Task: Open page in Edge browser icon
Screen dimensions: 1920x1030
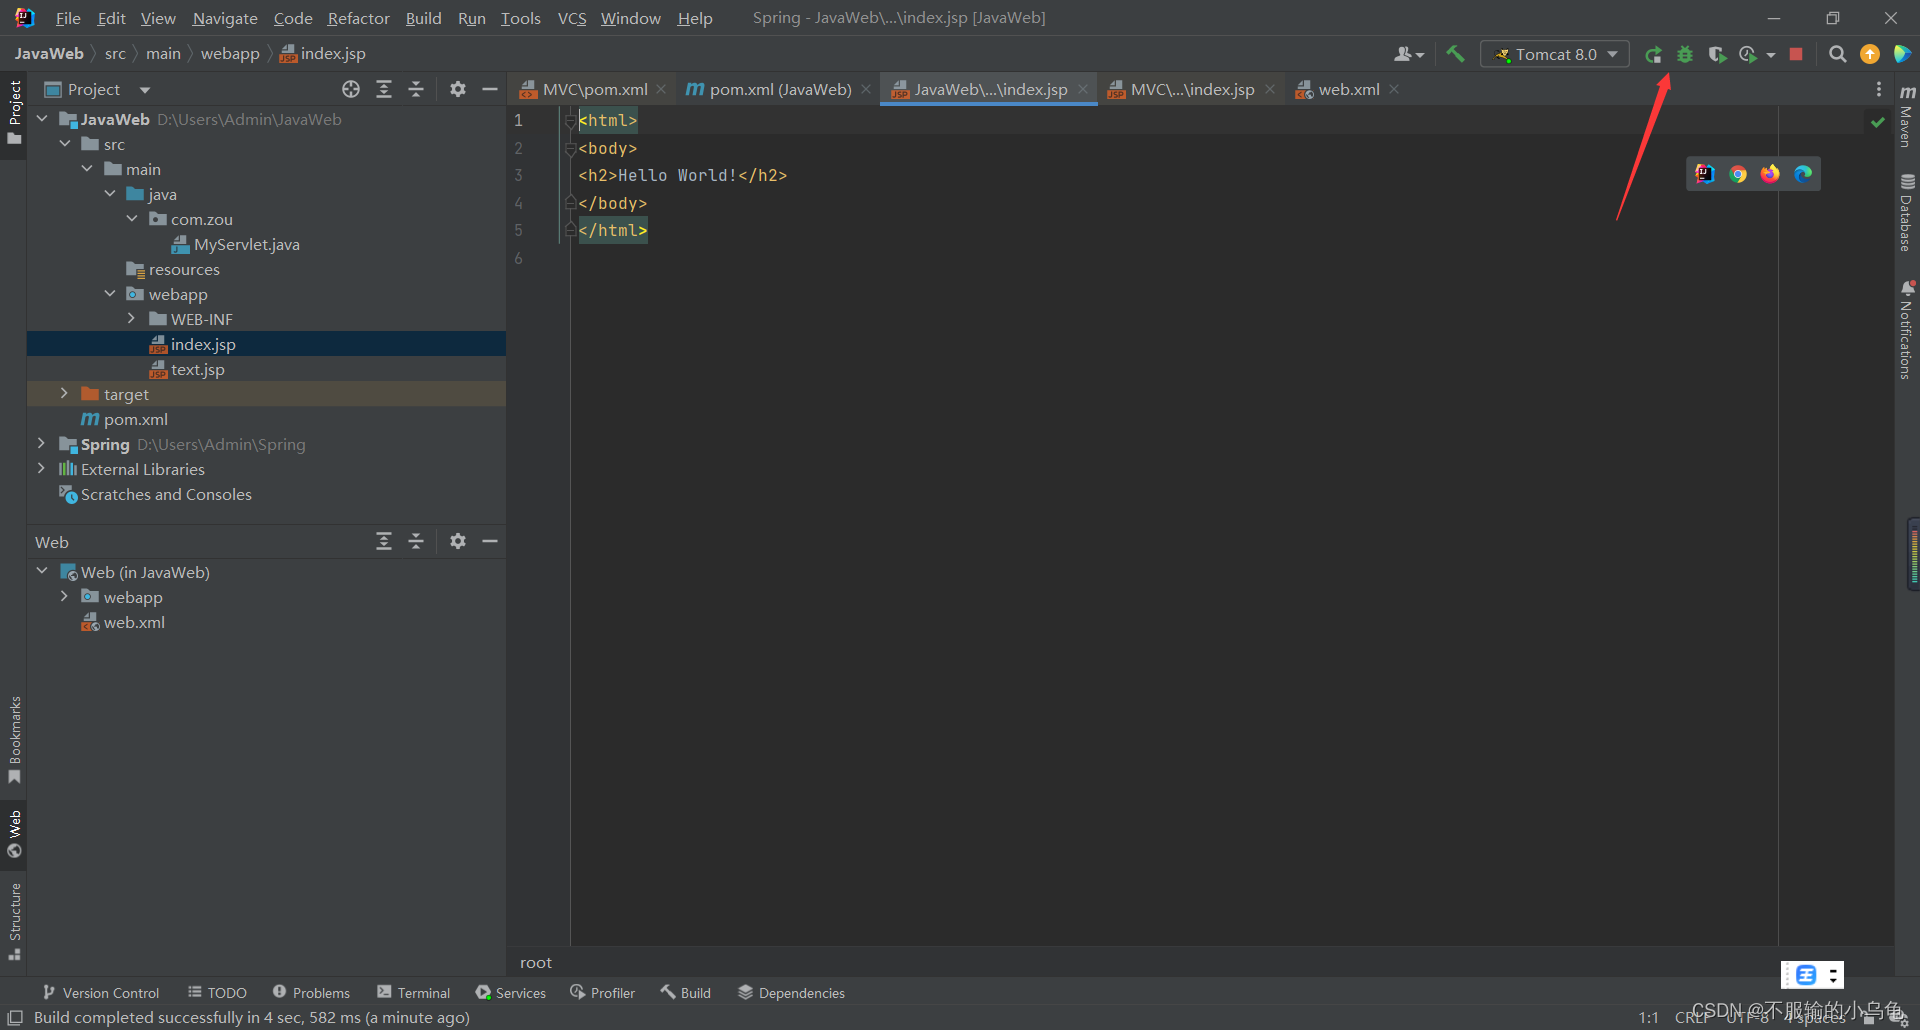Action: tap(1803, 174)
